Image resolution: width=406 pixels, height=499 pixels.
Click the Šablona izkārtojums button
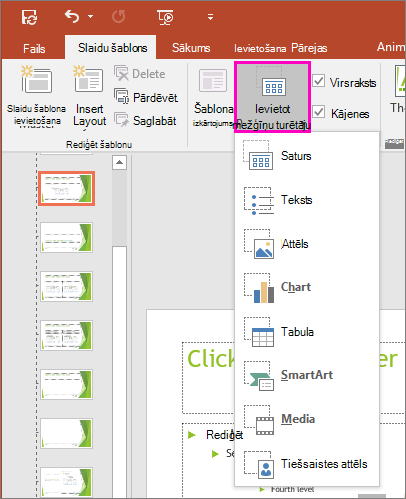tap(213, 97)
